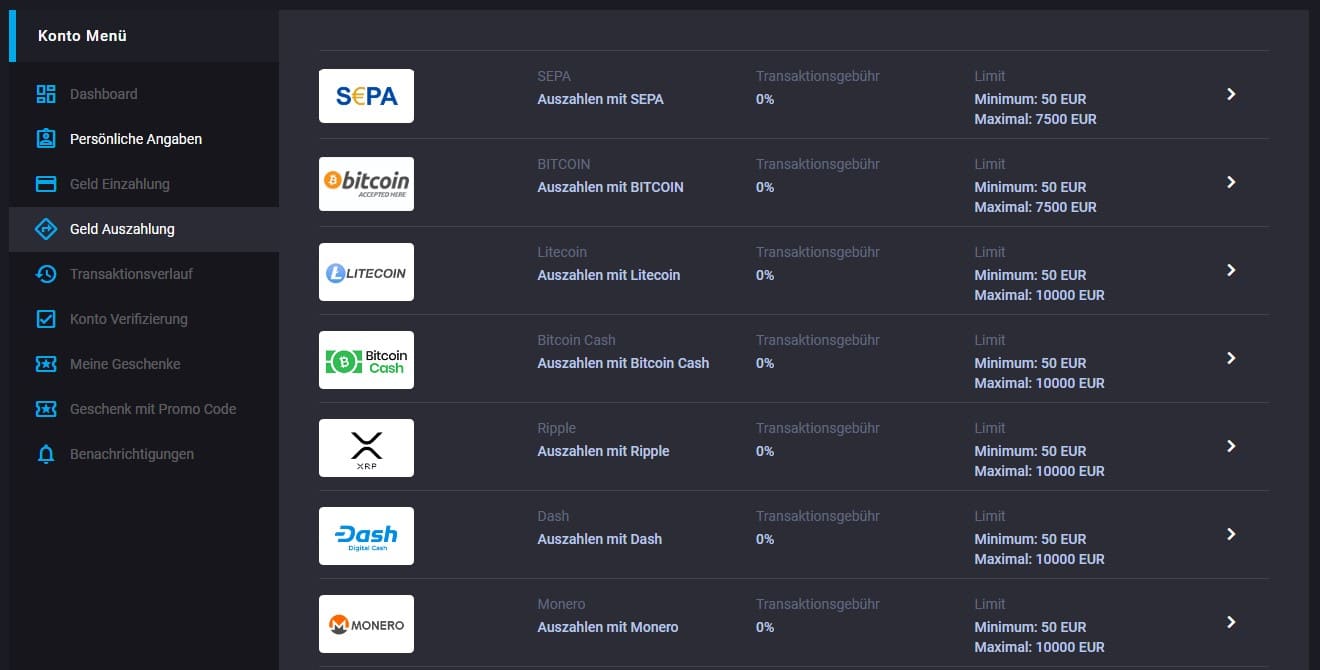Click the Geld Einzahlung card icon
Viewport: 1320px width, 670px height.
pos(46,184)
